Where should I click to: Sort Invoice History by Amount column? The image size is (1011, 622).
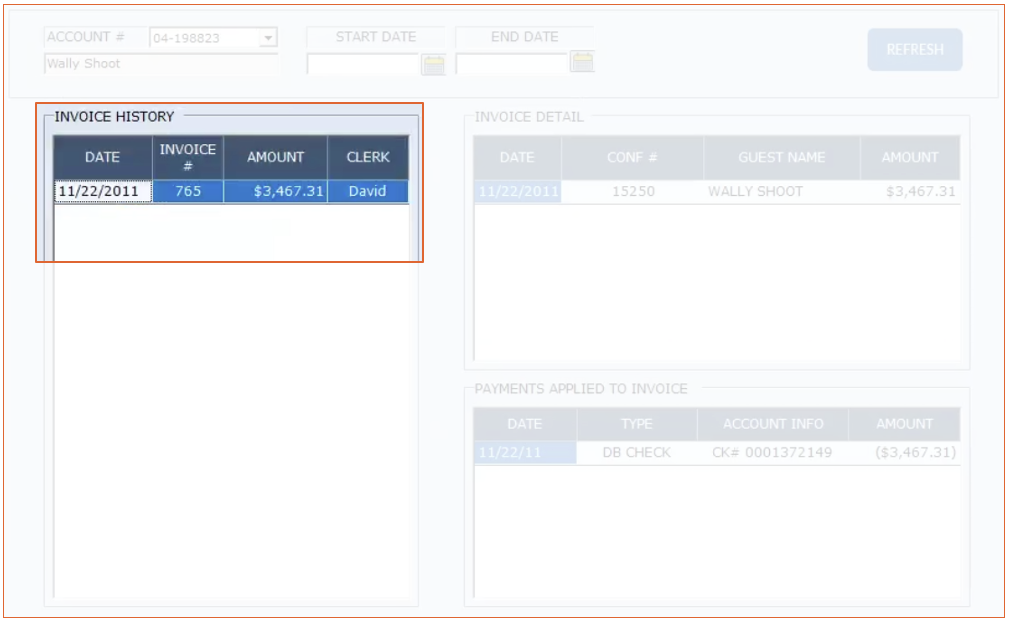pos(275,157)
